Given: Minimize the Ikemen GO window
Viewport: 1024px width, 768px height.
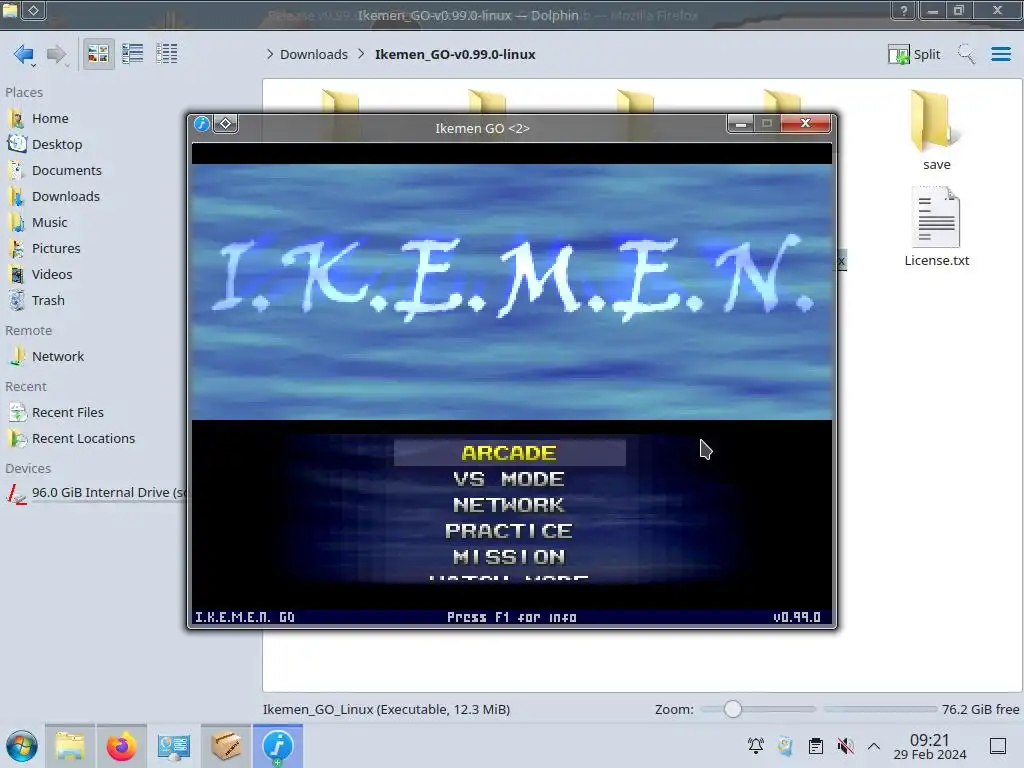Looking at the screenshot, I should click(x=741, y=123).
